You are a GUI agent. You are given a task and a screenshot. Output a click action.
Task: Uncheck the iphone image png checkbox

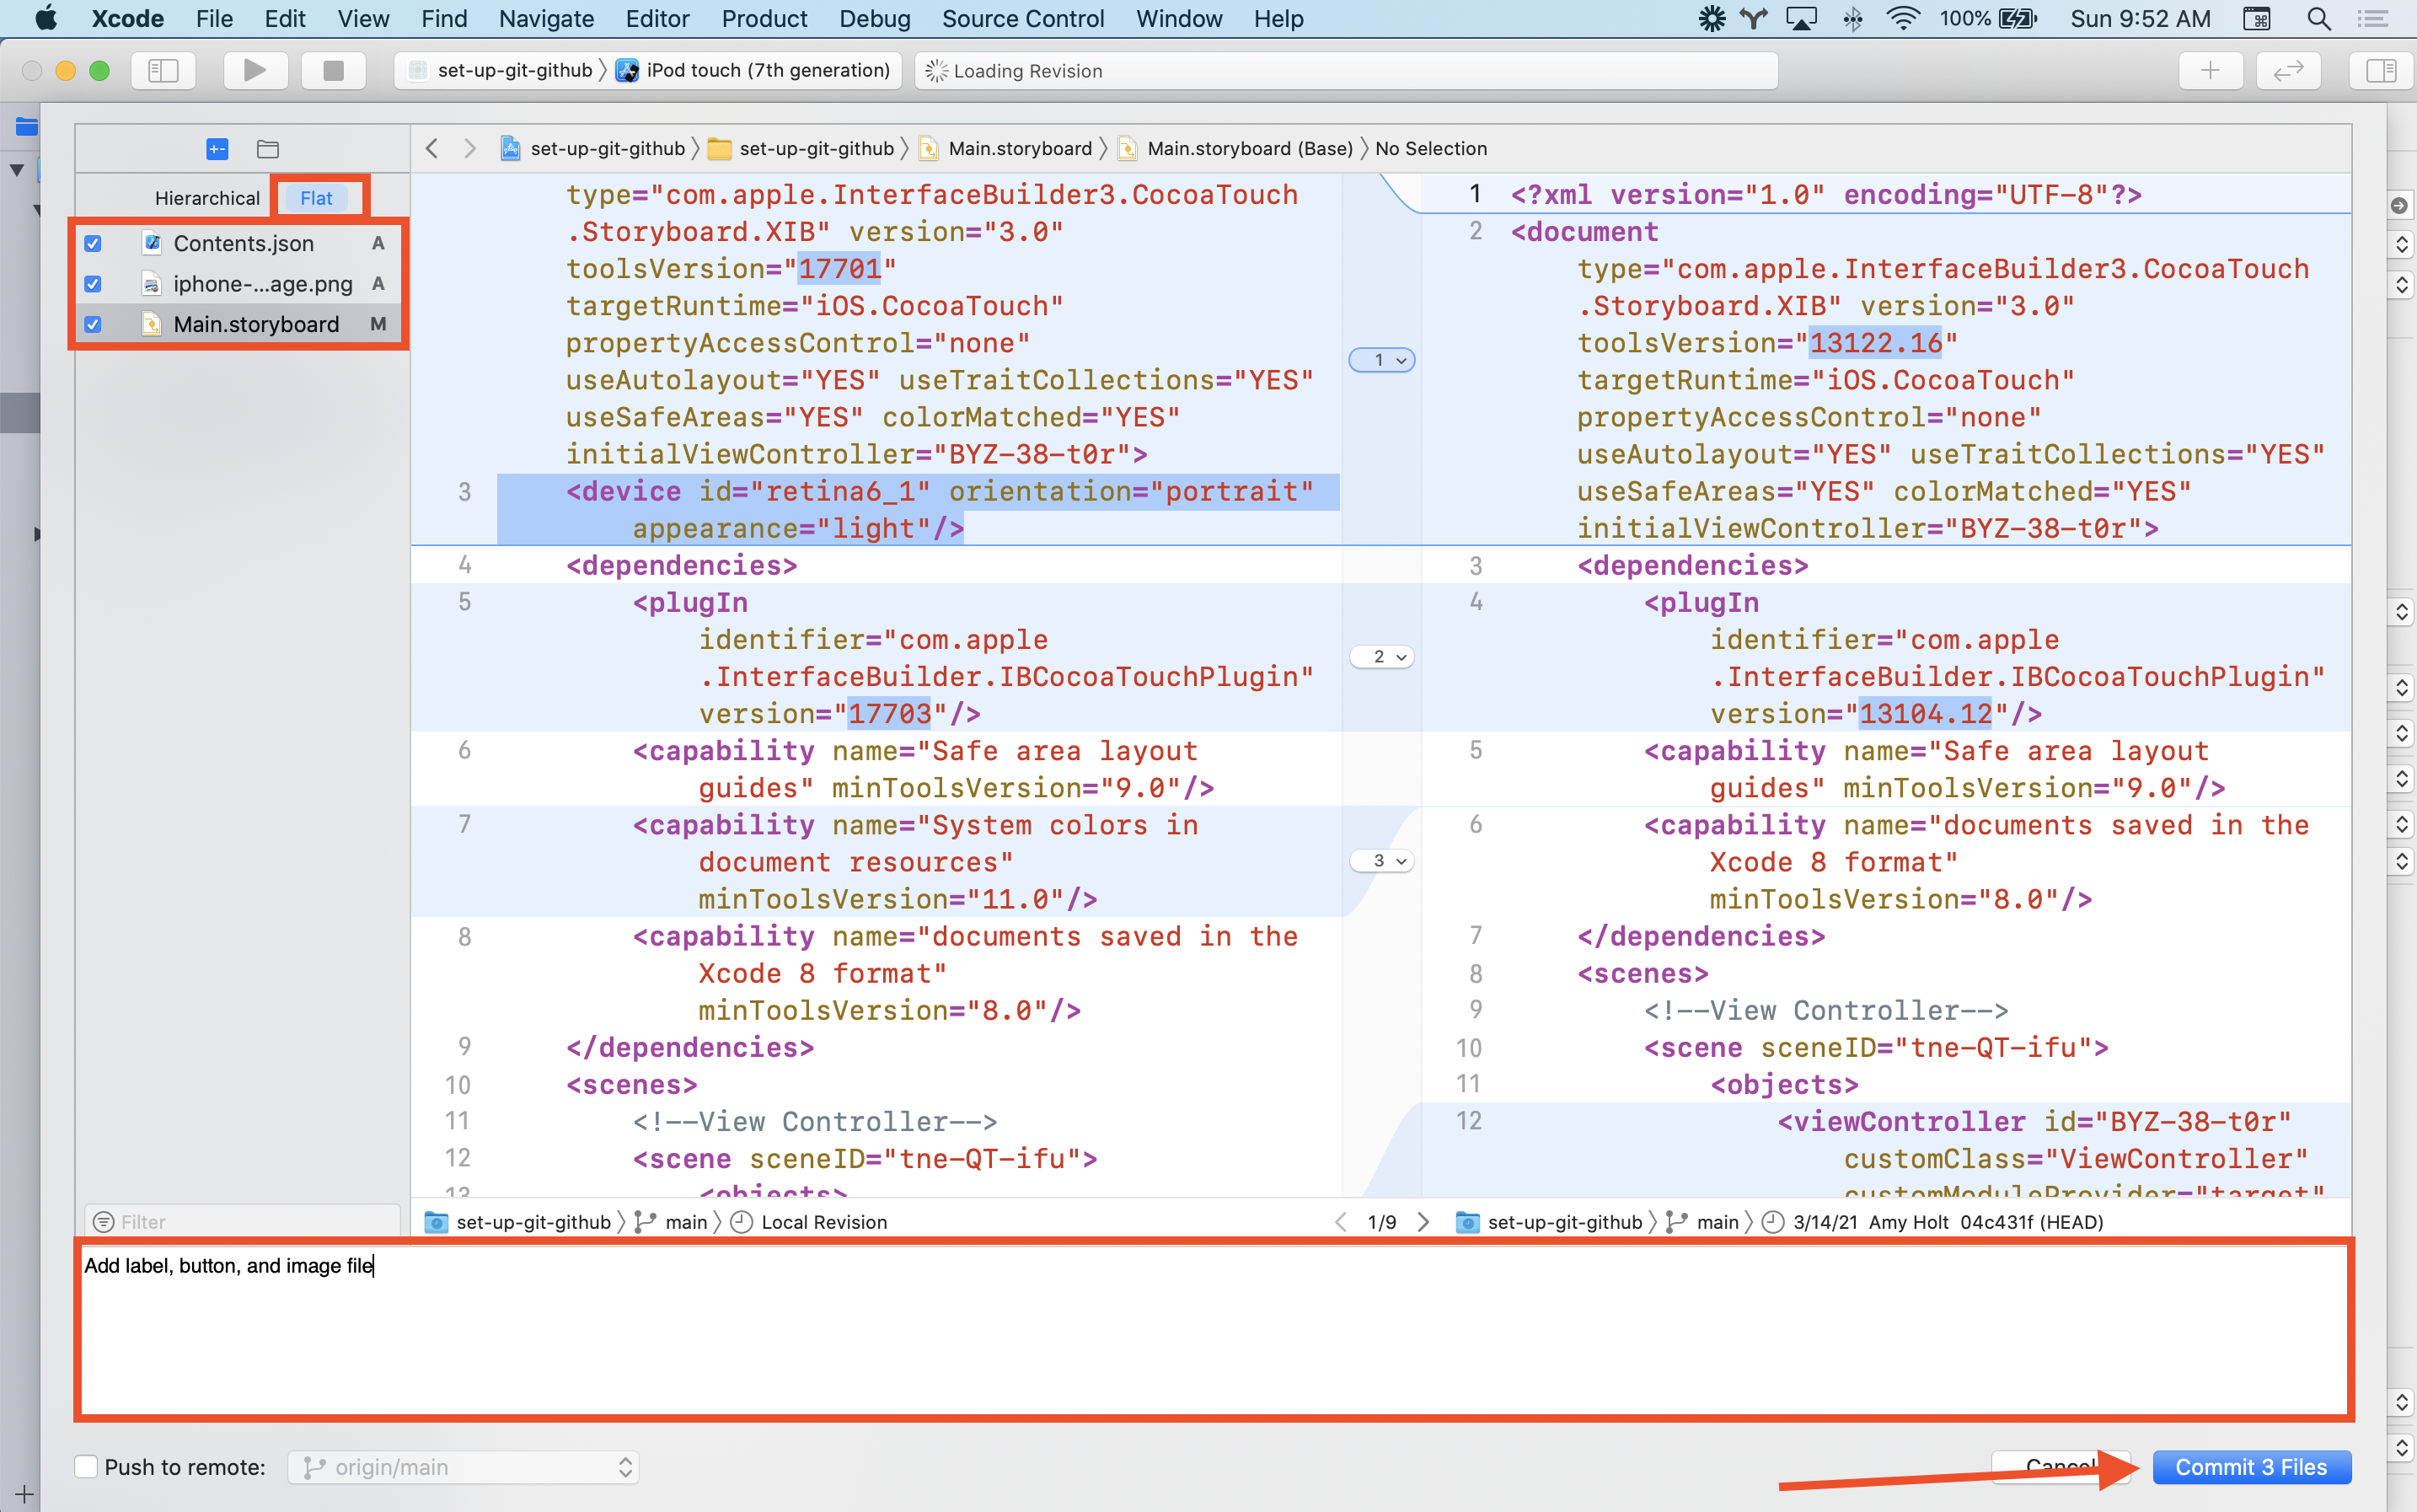coord(93,284)
